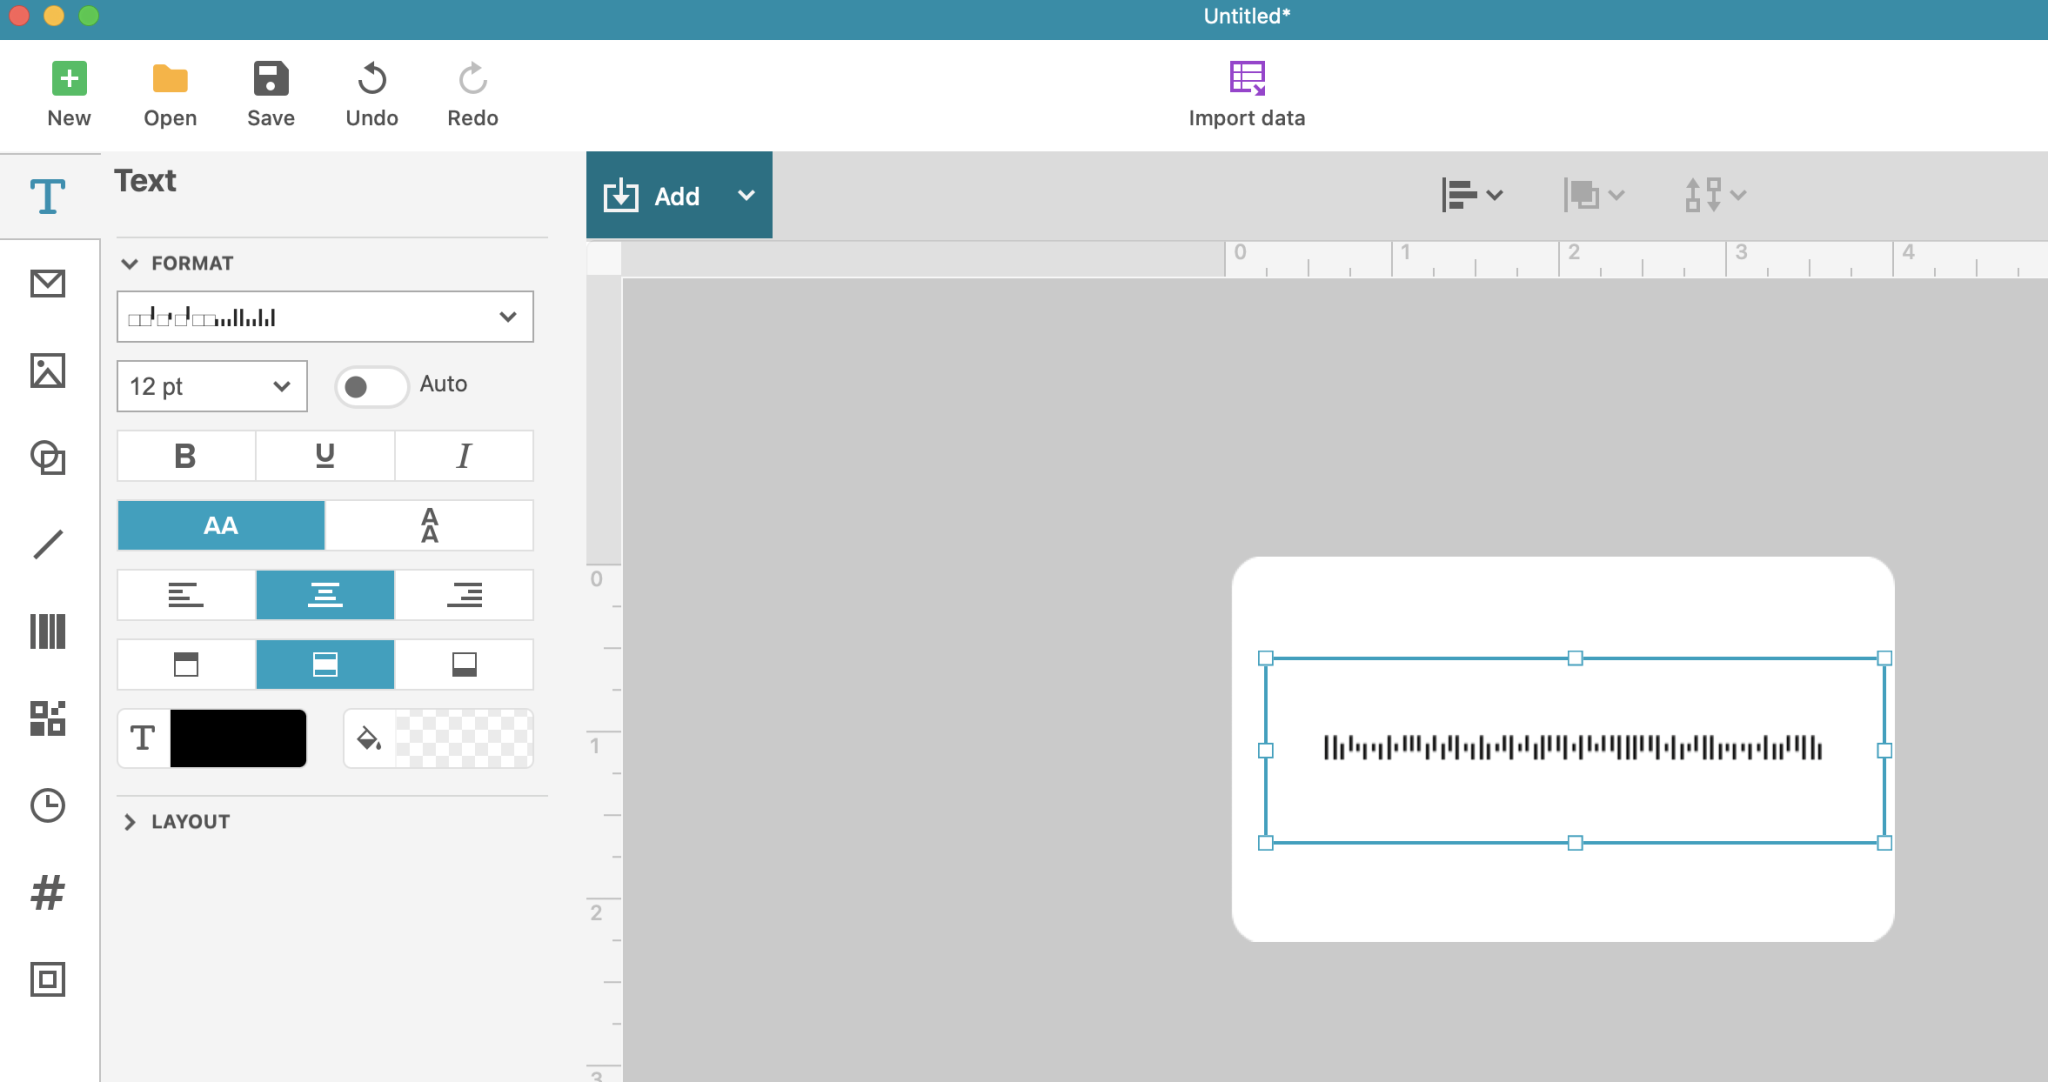
Task: Open the font family dropdown
Action: [x=324, y=316]
